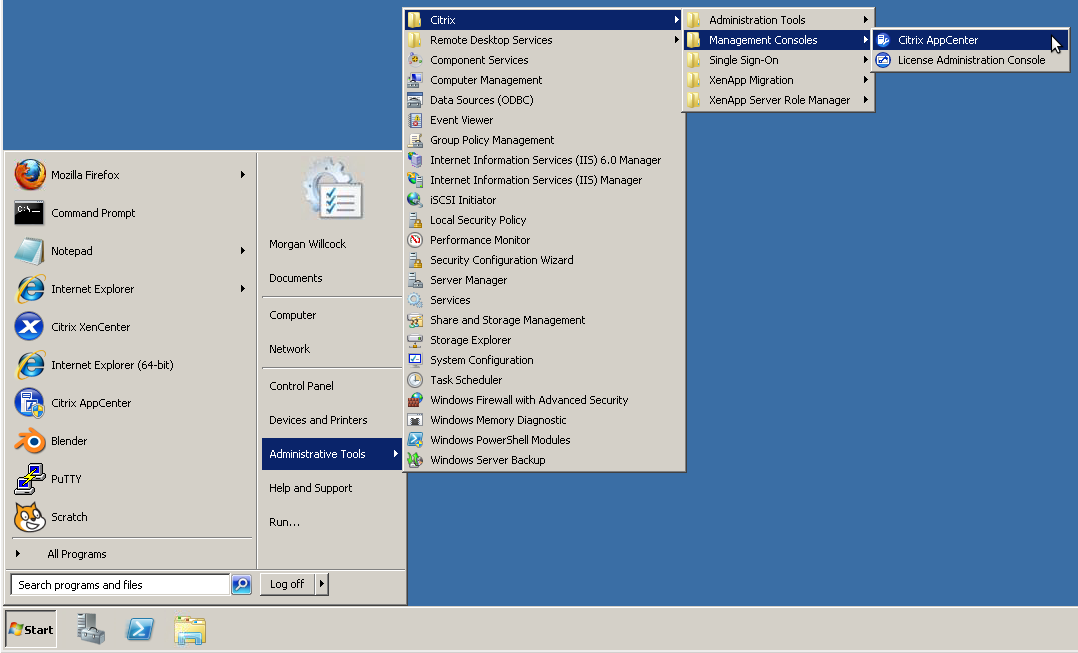Click the Windows PowerShell Modules icon

point(415,440)
